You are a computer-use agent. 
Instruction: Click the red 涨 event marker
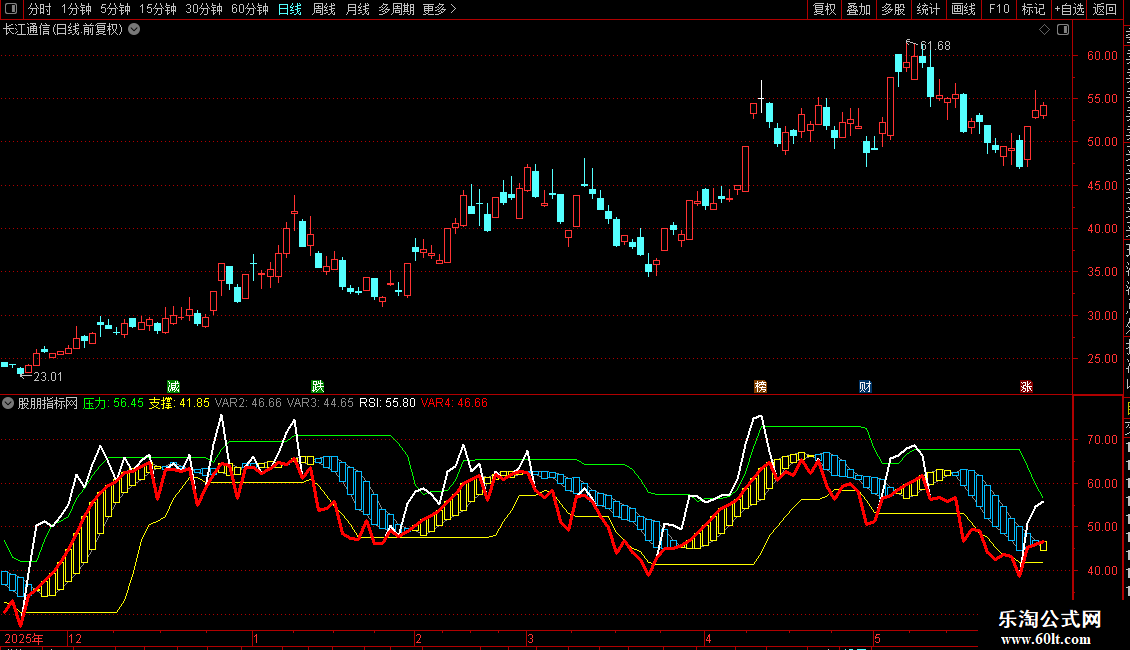[x=1026, y=386]
